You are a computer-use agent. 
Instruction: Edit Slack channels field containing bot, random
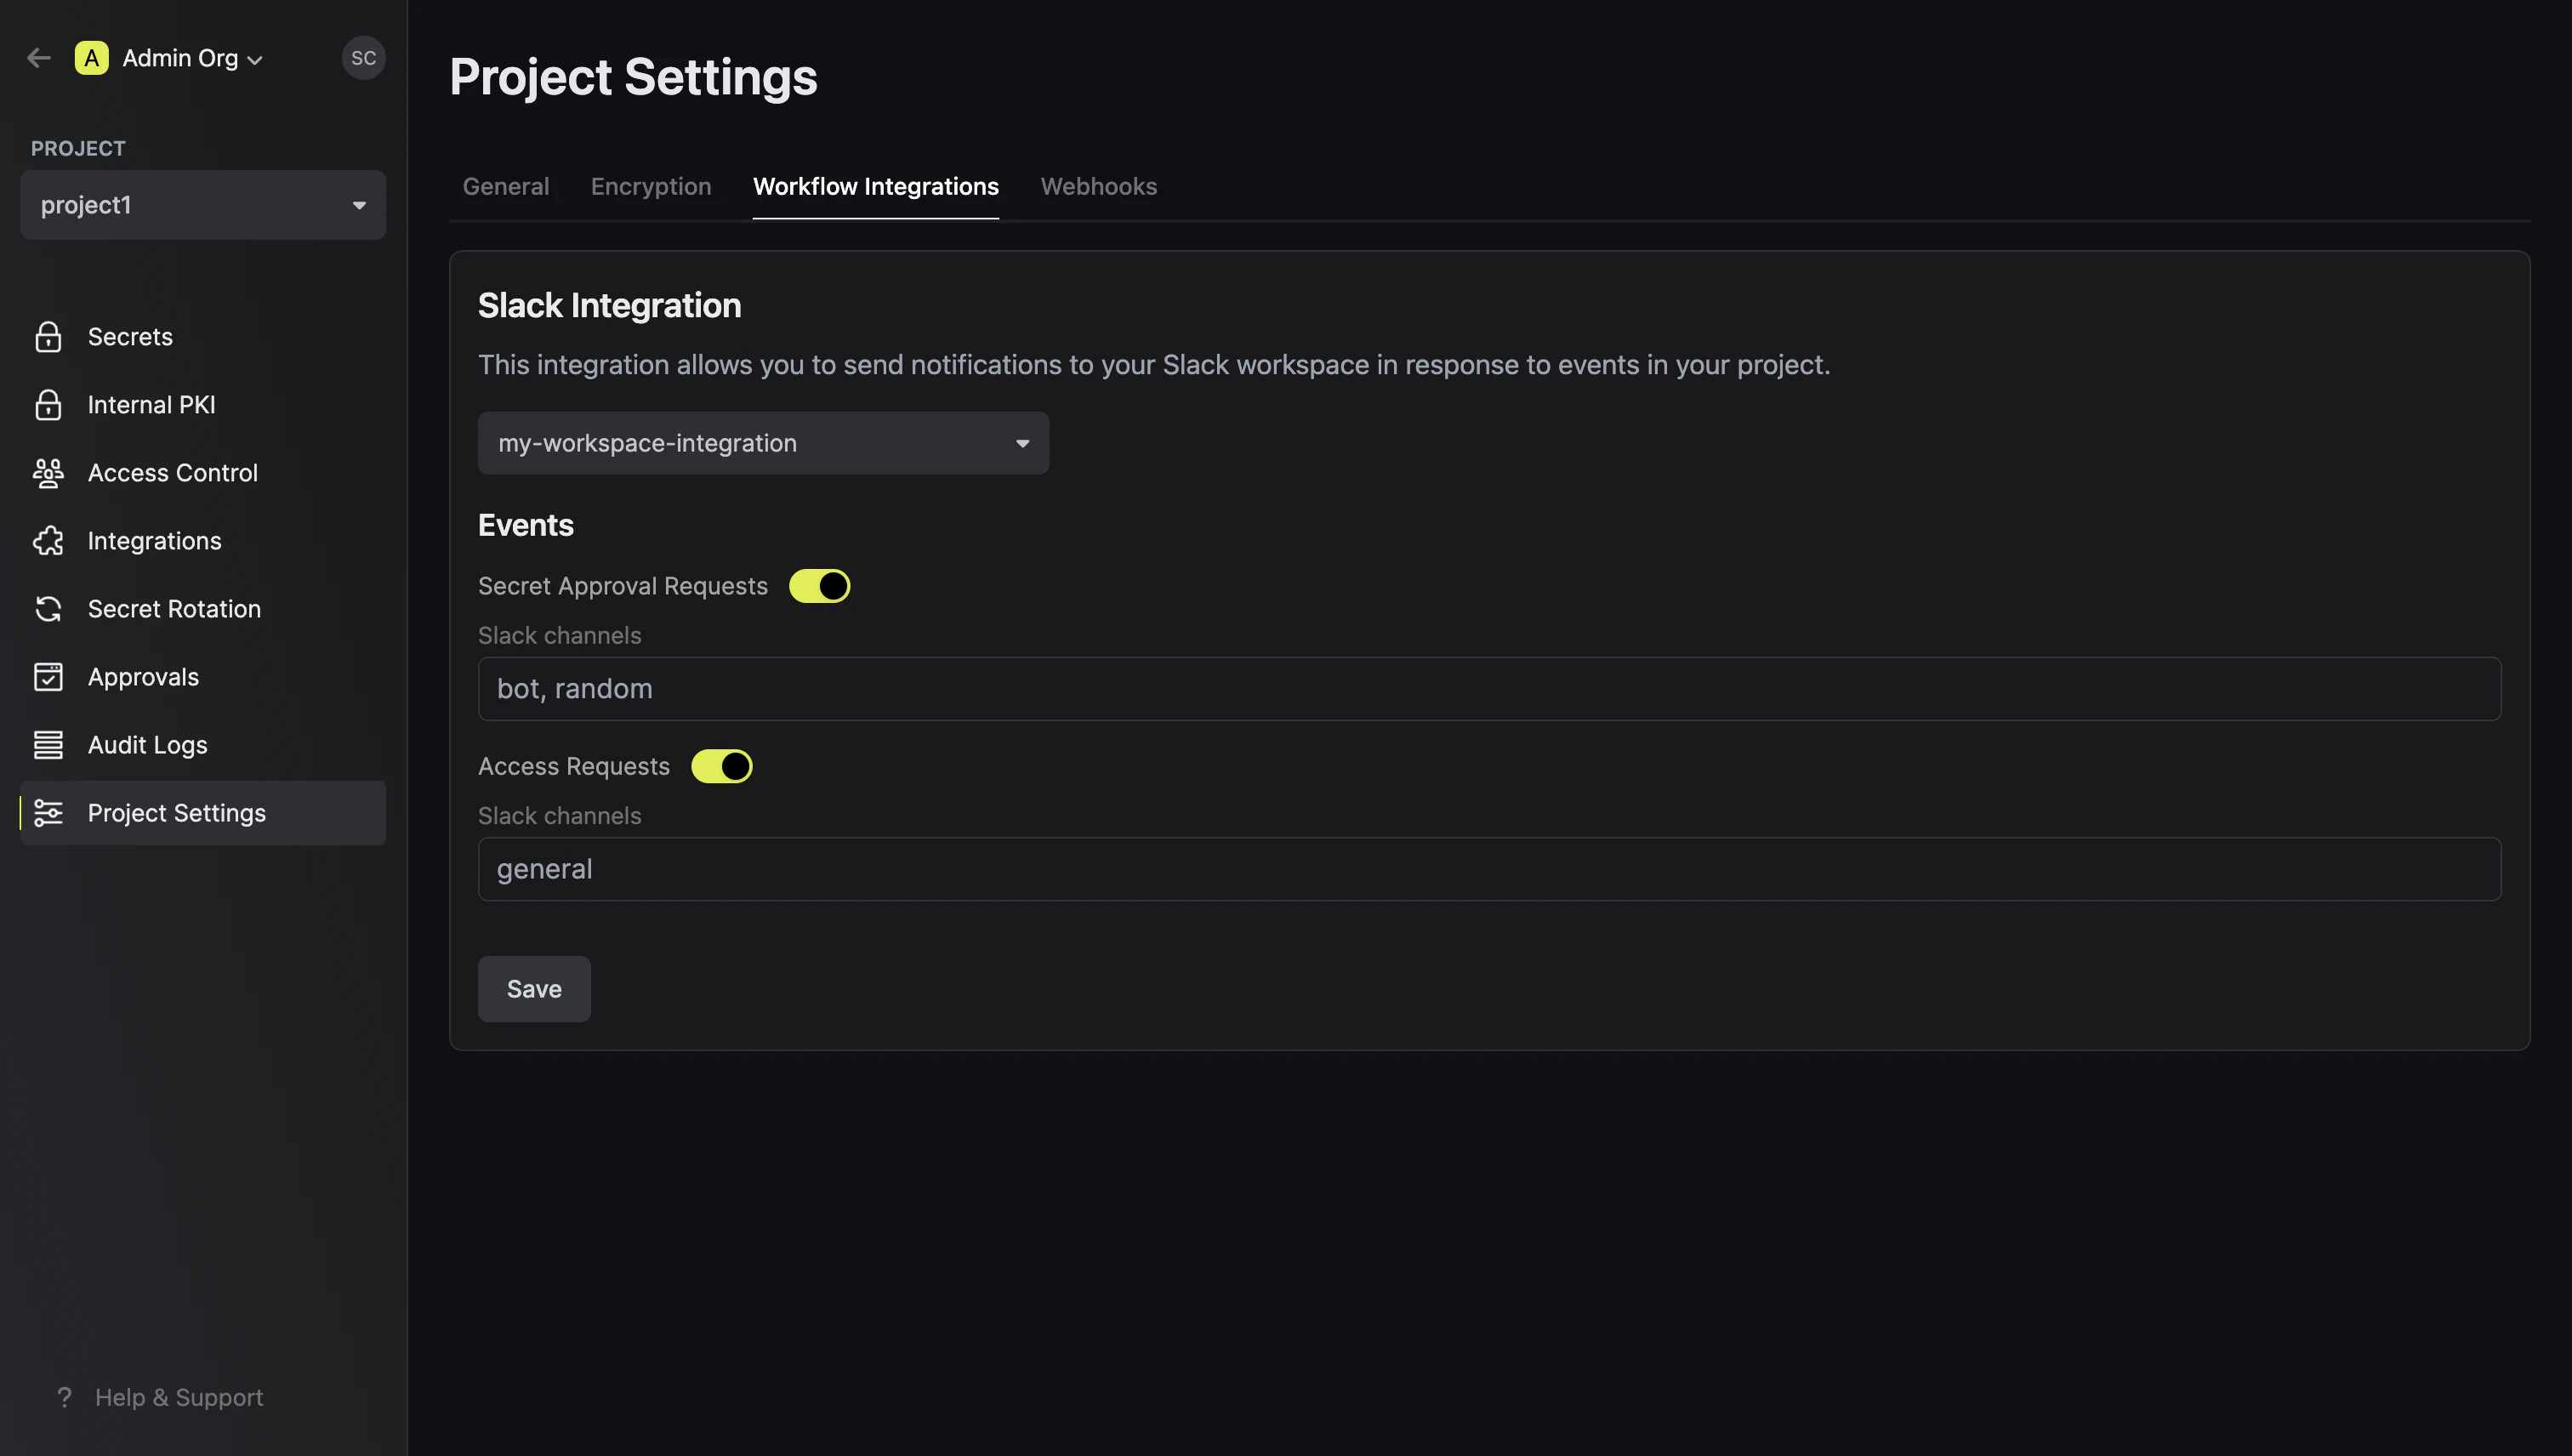(x=1490, y=689)
